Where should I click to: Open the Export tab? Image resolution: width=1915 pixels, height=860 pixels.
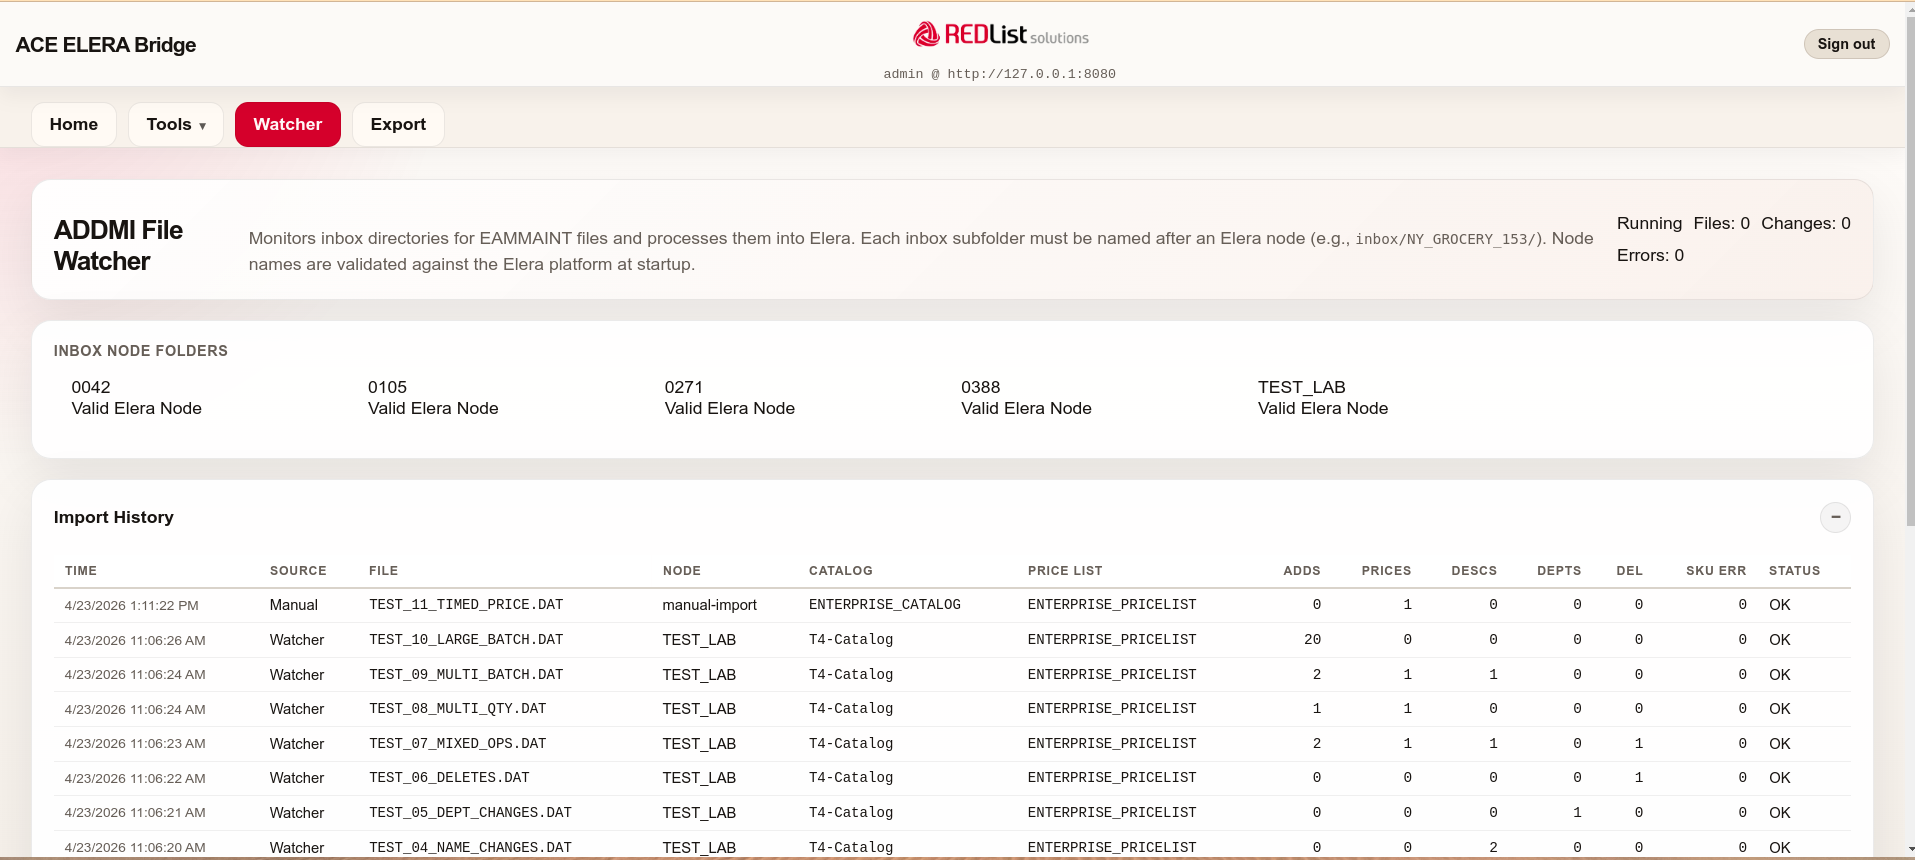pyautogui.click(x=398, y=125)
